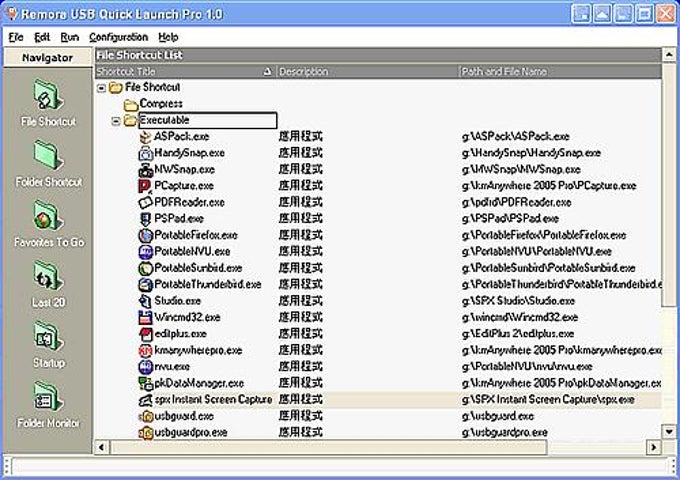Click the spx Instant Screen Capture icon
The image size is (680, 480).
click(x=145, y=400)
